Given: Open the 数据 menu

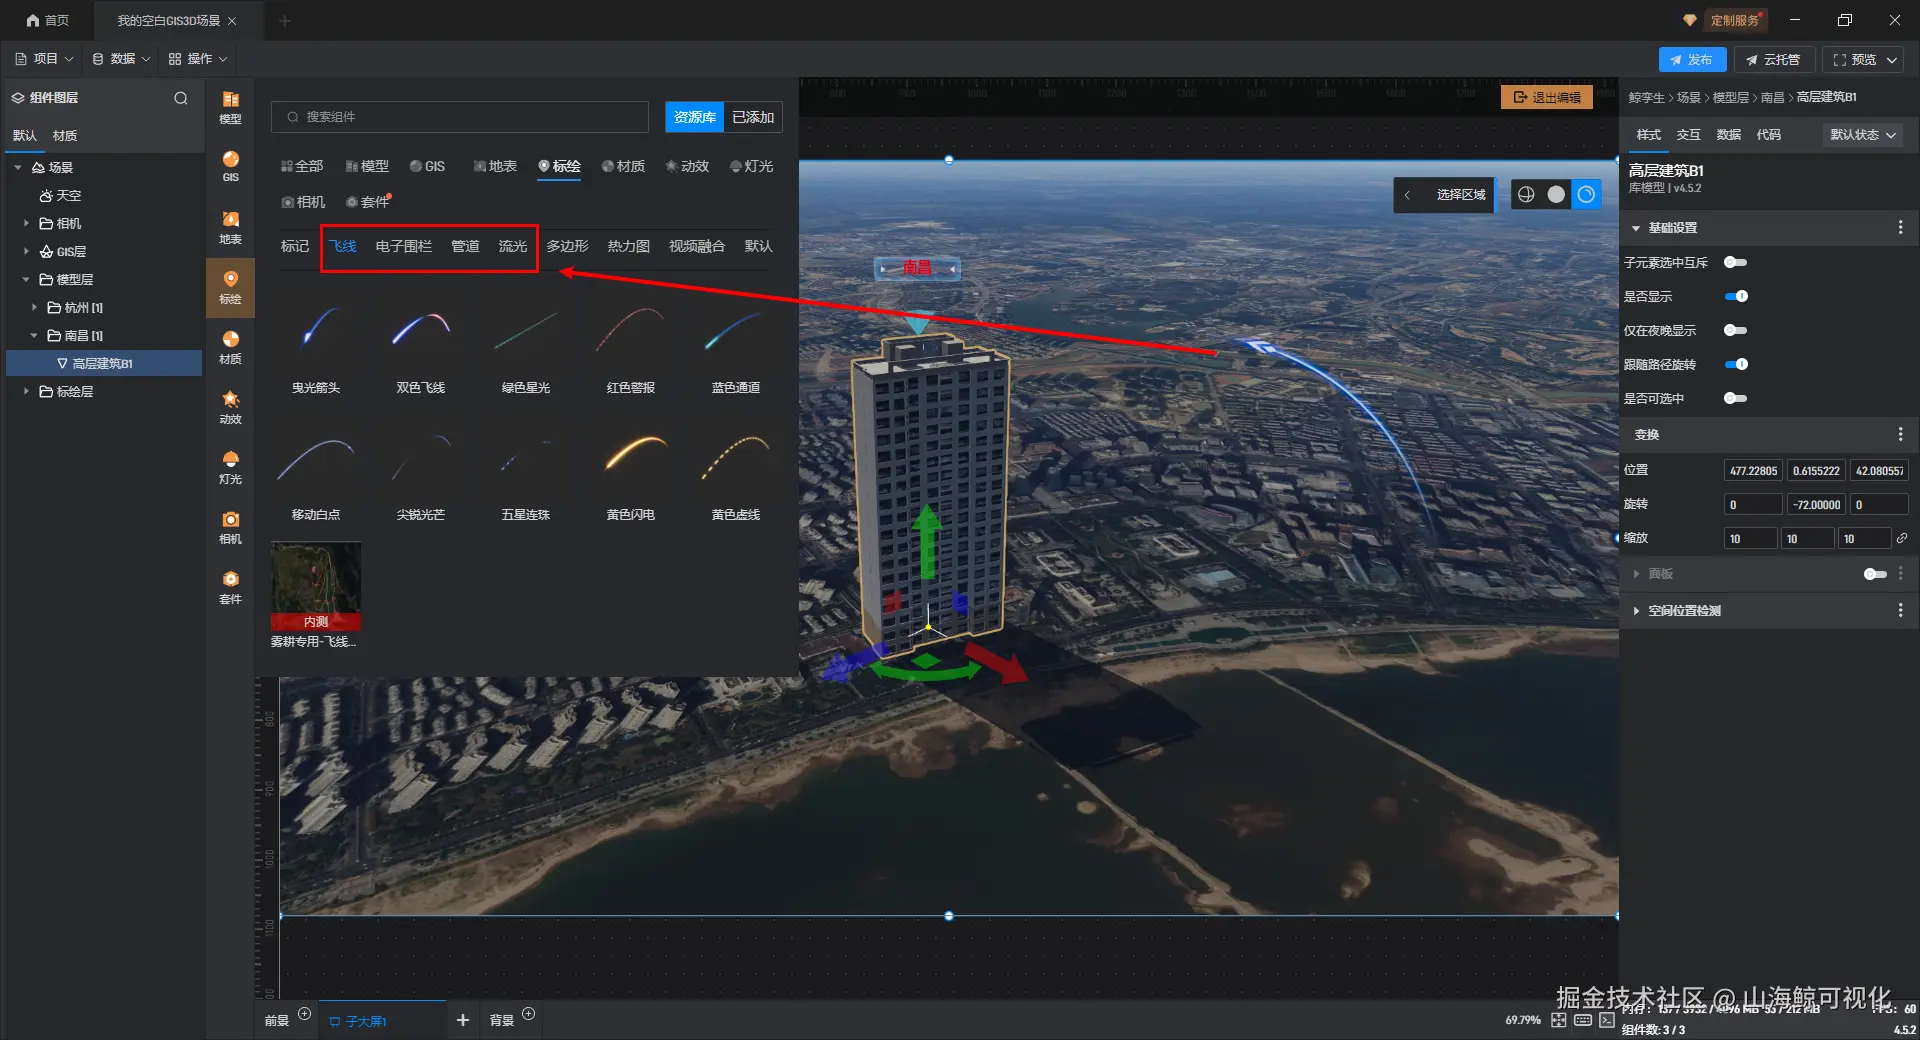Looking at the screenshot, I should click(x=121, y=59).
